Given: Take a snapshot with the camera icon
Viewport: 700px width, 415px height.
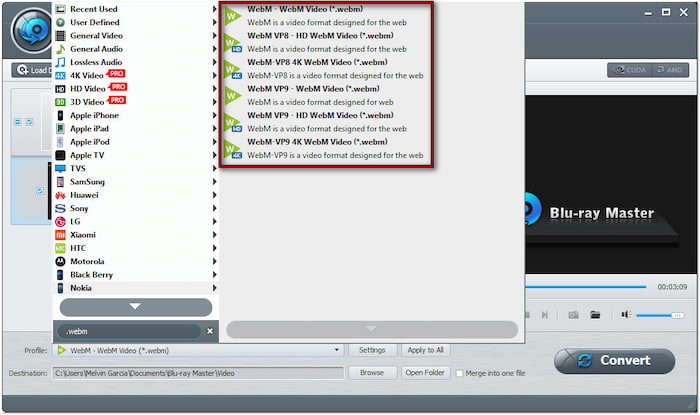Looking at the screenshot, I should (x=574, y=315).
